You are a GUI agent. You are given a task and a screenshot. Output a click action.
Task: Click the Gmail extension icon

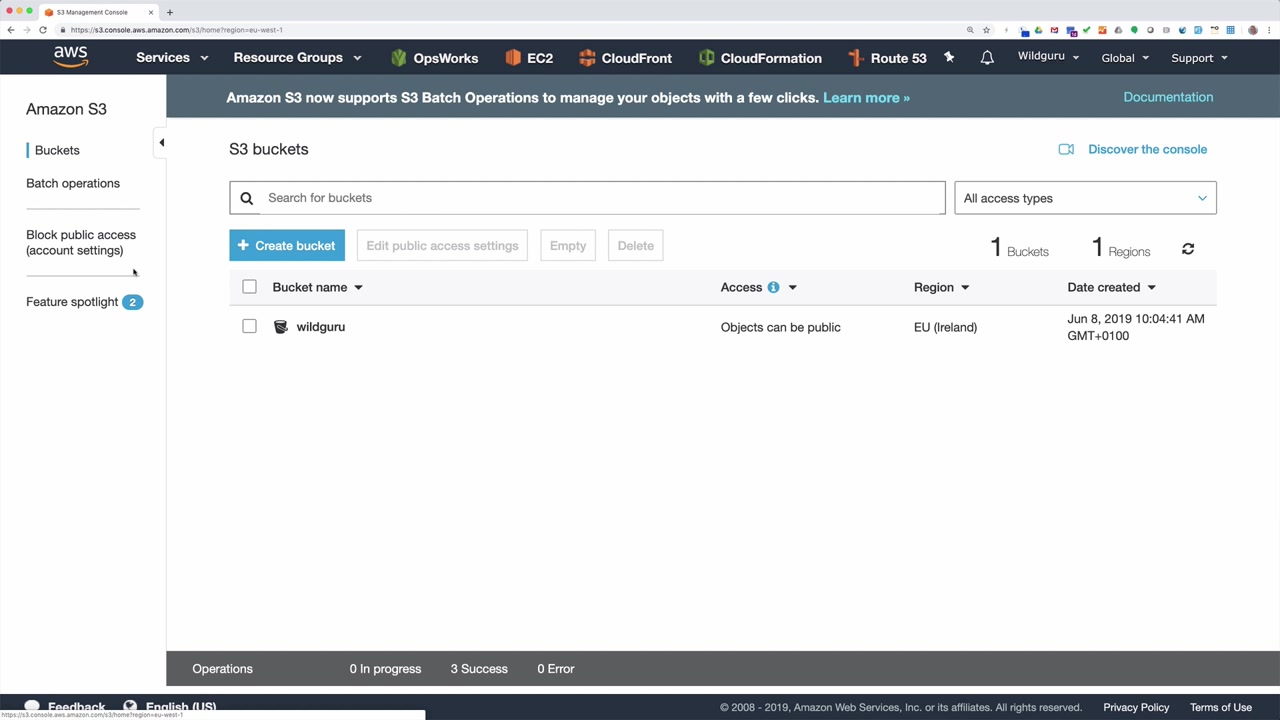click(x=1054, y=30)
